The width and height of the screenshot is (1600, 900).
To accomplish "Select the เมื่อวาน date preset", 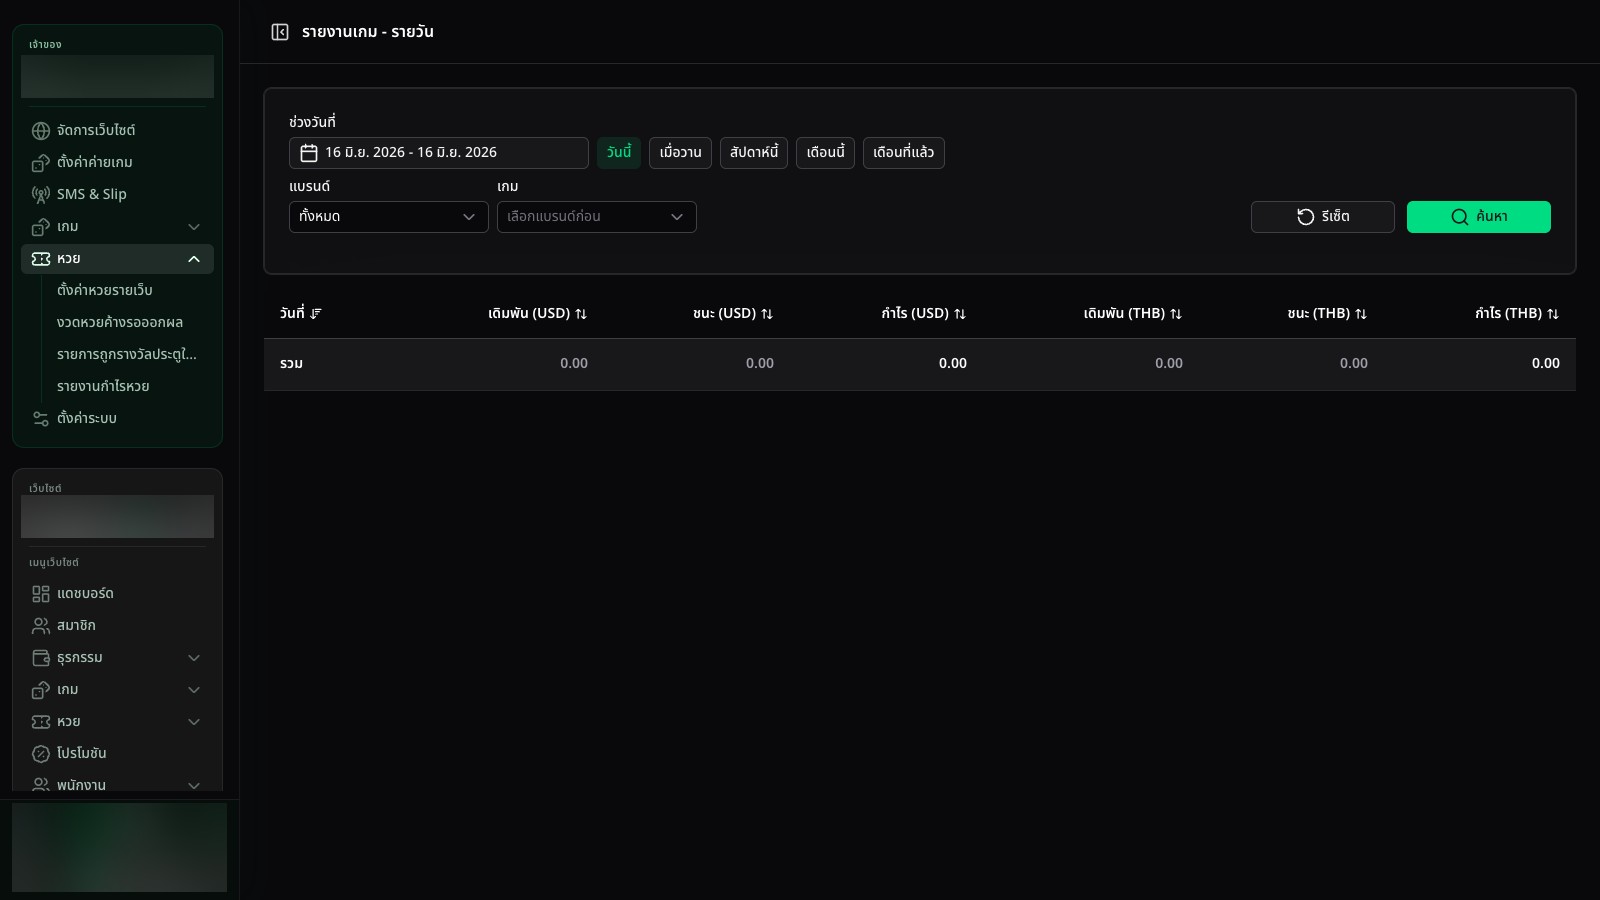I will [x=680, y=153].
